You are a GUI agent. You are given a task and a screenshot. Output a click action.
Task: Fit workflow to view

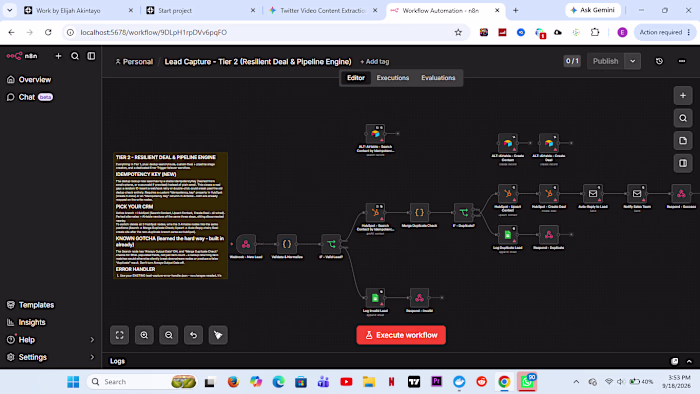coord(120,335)
